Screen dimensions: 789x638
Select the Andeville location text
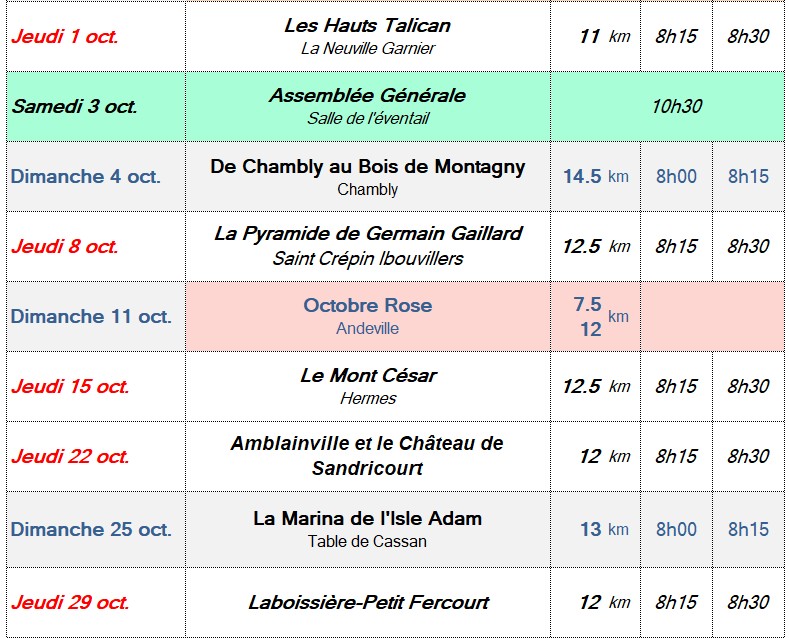(367, 328)
